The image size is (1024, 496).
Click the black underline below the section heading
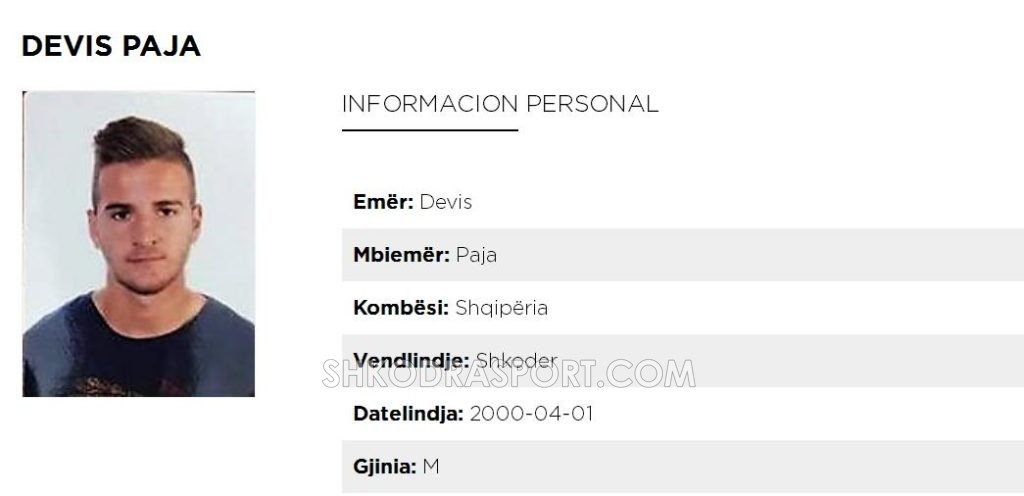(x=430, y=130)
